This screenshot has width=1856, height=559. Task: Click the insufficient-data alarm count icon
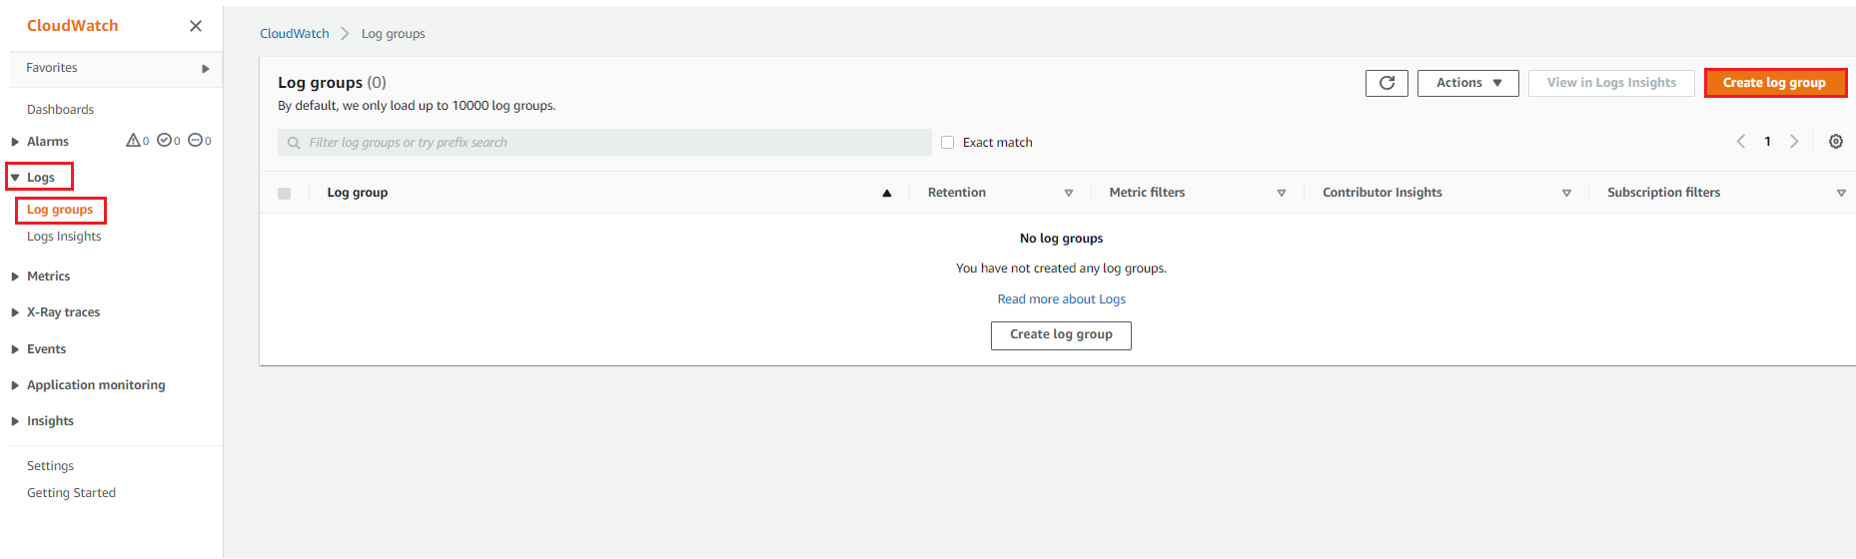195,141
